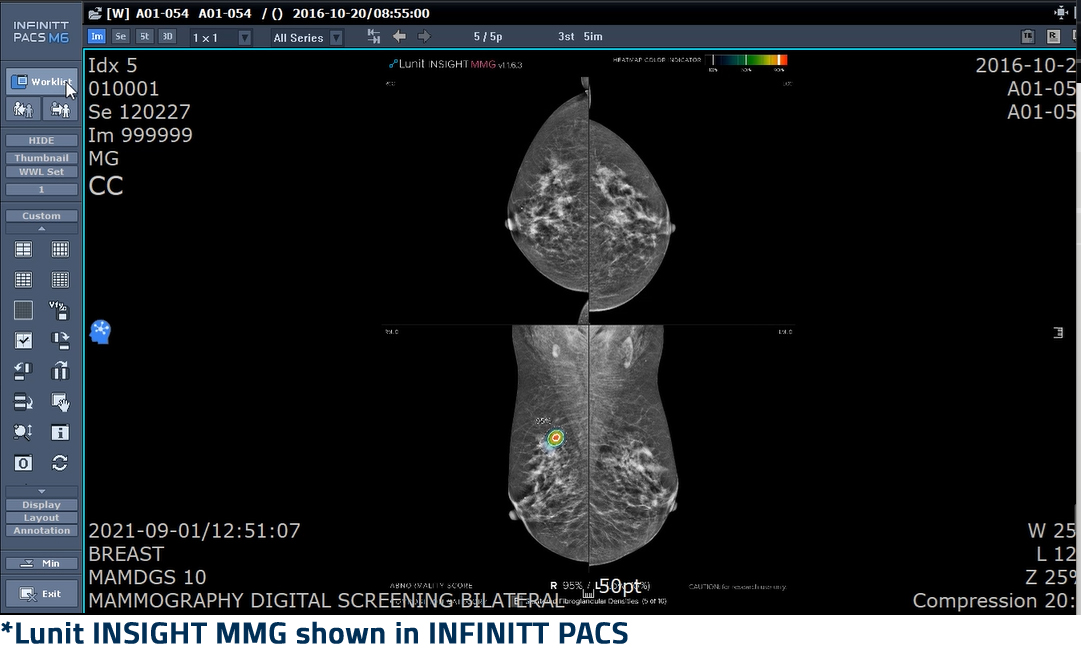
Task: Click the jump-to-first/last icon
Action: (x=374, y=37)
